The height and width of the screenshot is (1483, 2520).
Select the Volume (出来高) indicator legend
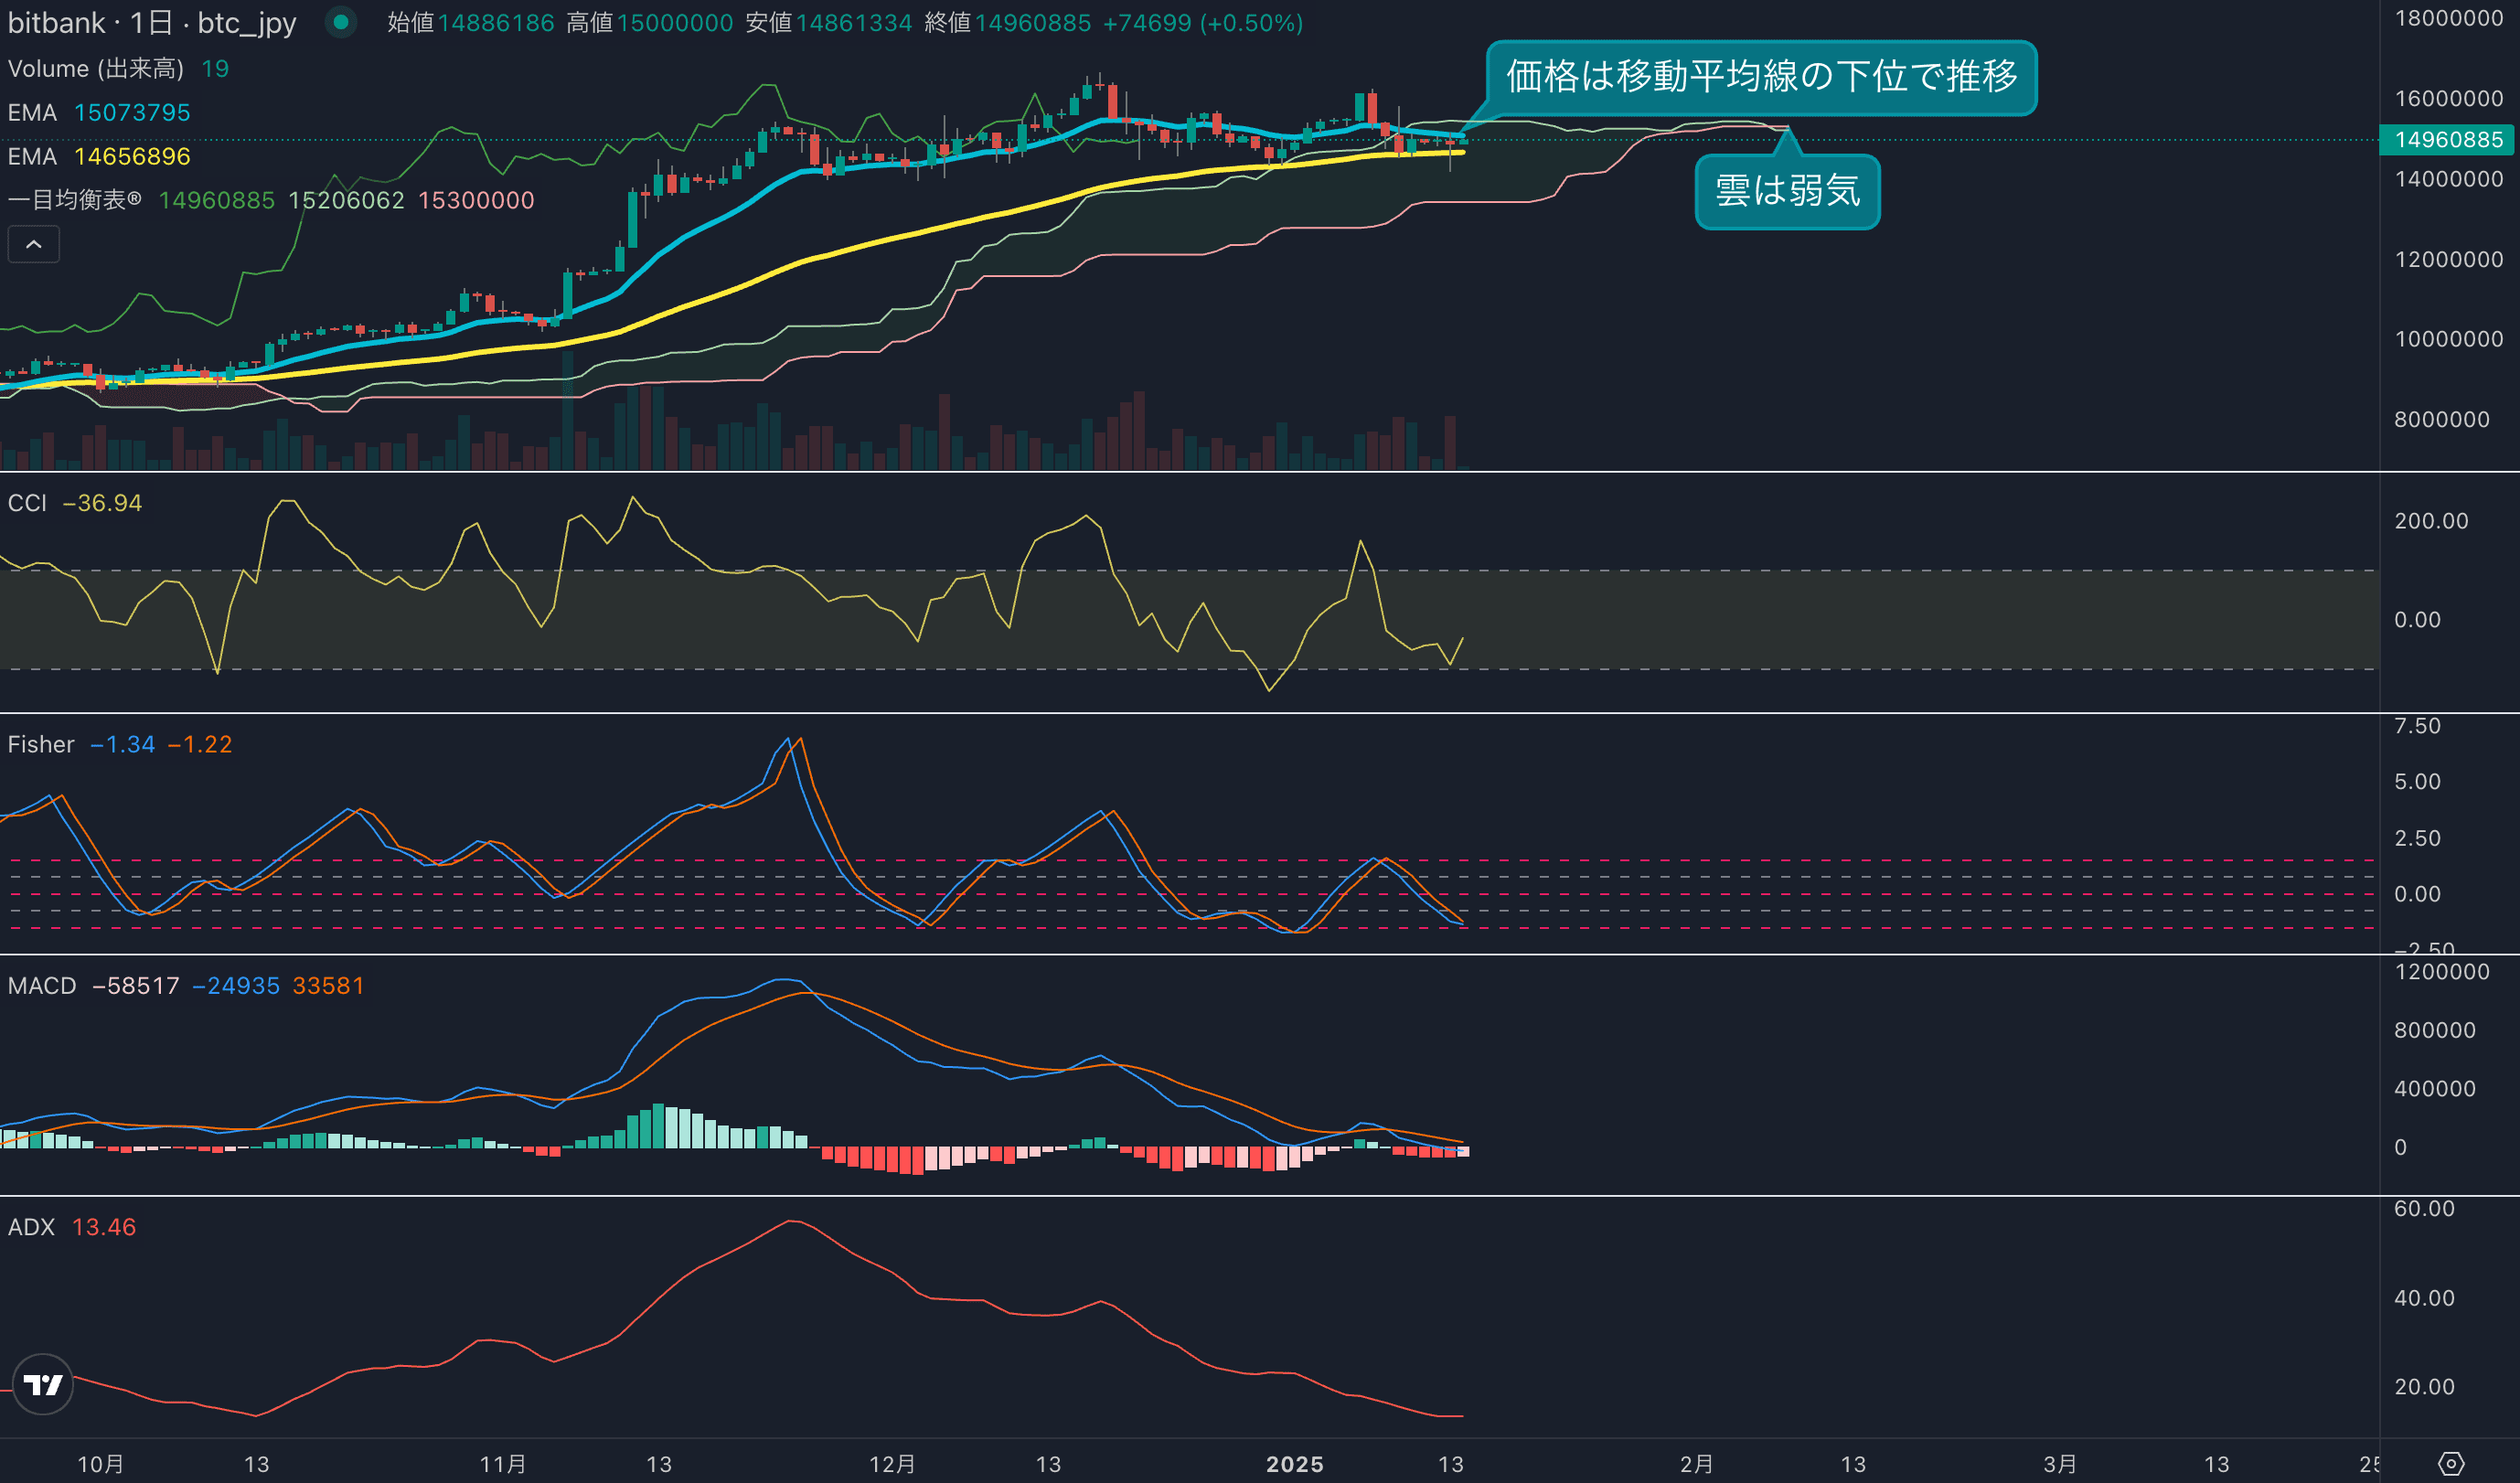[x=96, y=68]
